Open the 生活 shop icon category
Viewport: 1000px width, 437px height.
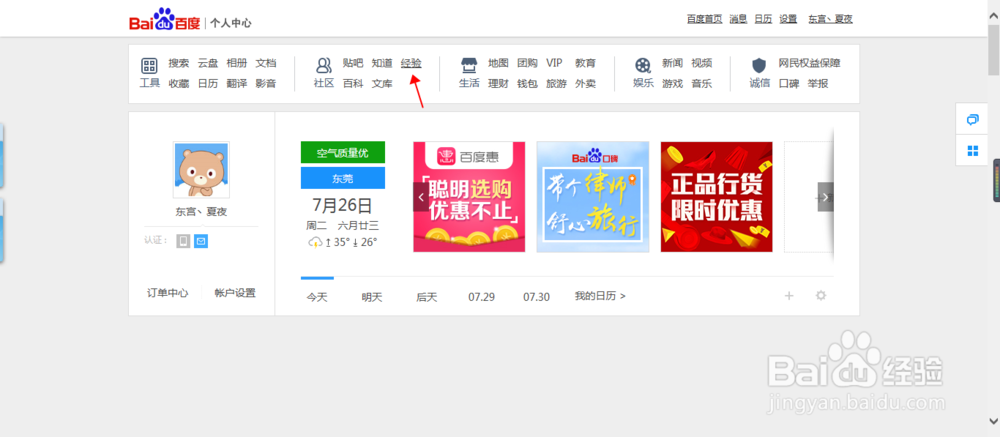point(469,65)
